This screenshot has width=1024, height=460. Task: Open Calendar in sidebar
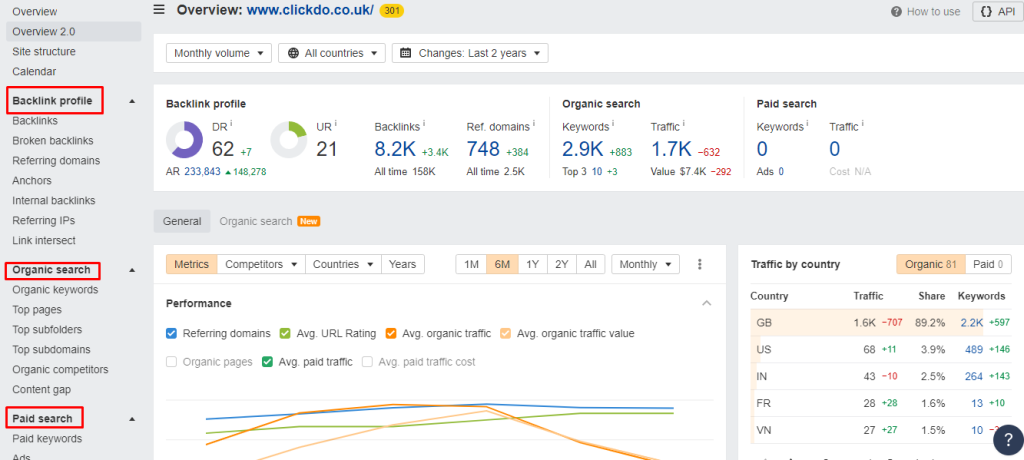34,71
